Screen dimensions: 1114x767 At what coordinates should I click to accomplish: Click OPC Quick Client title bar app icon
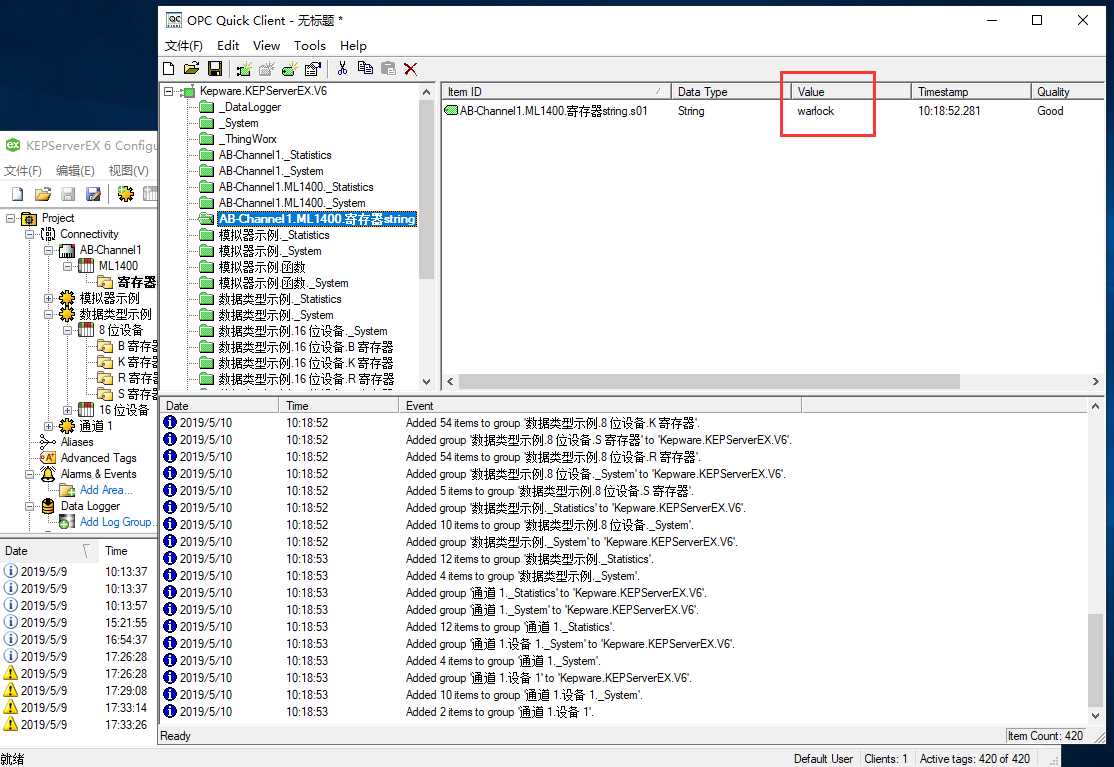click(x=173, y=20)
